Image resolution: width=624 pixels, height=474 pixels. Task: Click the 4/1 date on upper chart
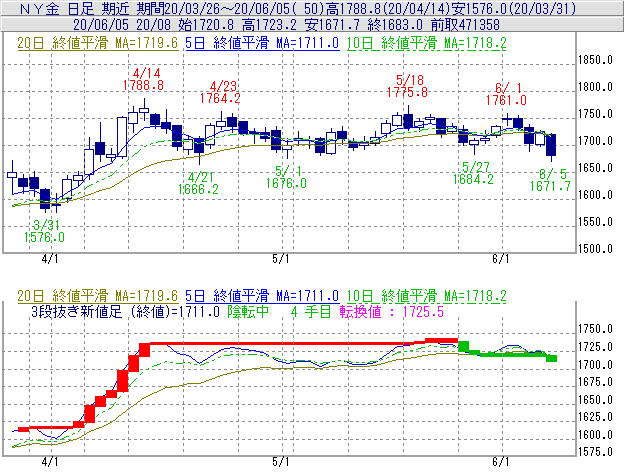pyautogui.click(x=50, y=259)
